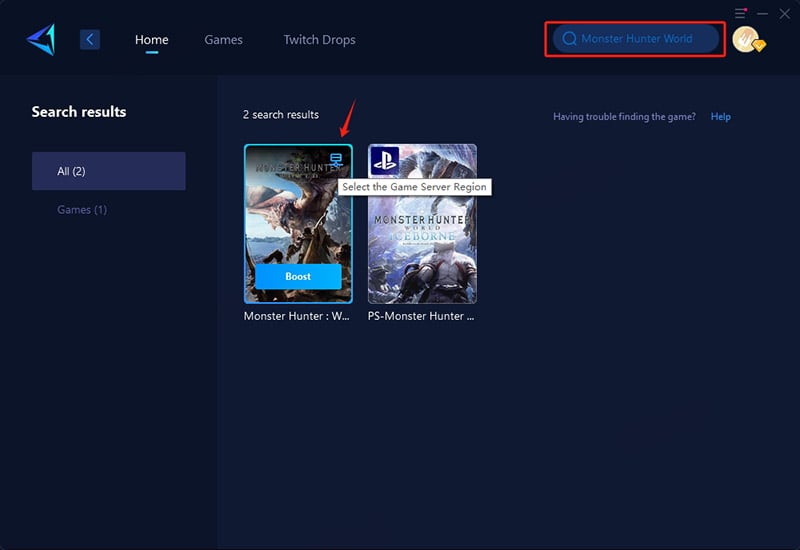Select the All (2) filter
The width and height of the screenshot is (800, 550).
(109, 171)
